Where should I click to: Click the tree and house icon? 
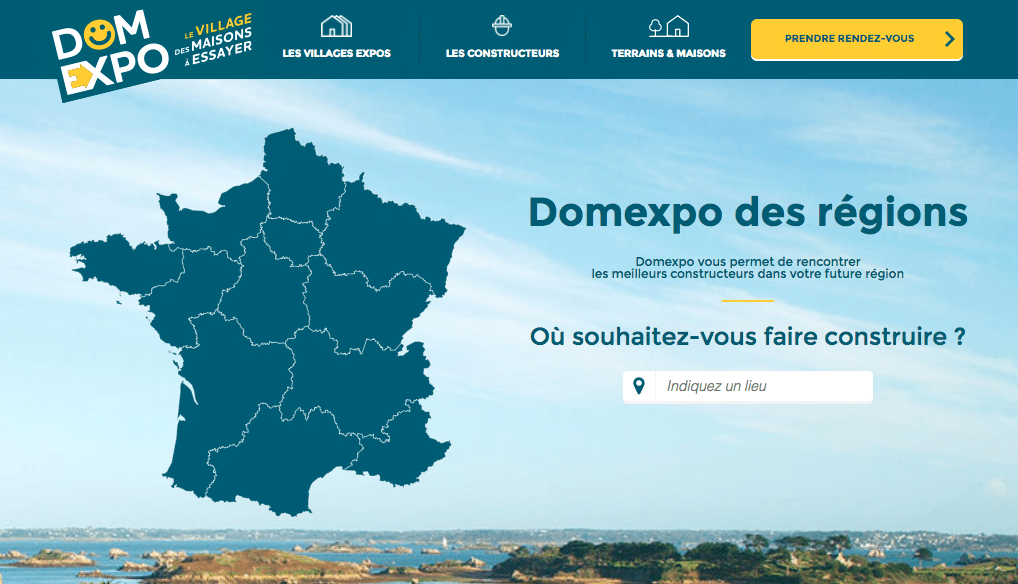pos(668,26)
